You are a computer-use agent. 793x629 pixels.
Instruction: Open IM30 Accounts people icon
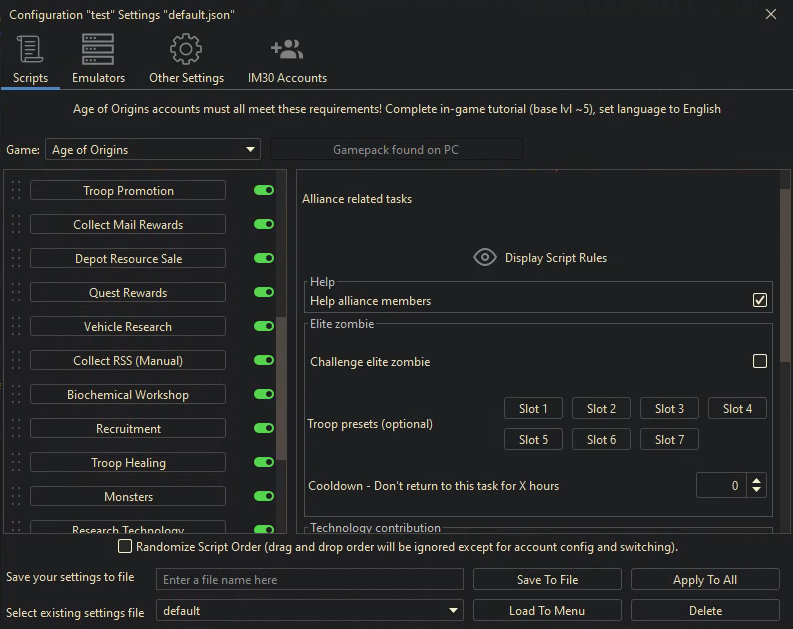tap(287, 49)
